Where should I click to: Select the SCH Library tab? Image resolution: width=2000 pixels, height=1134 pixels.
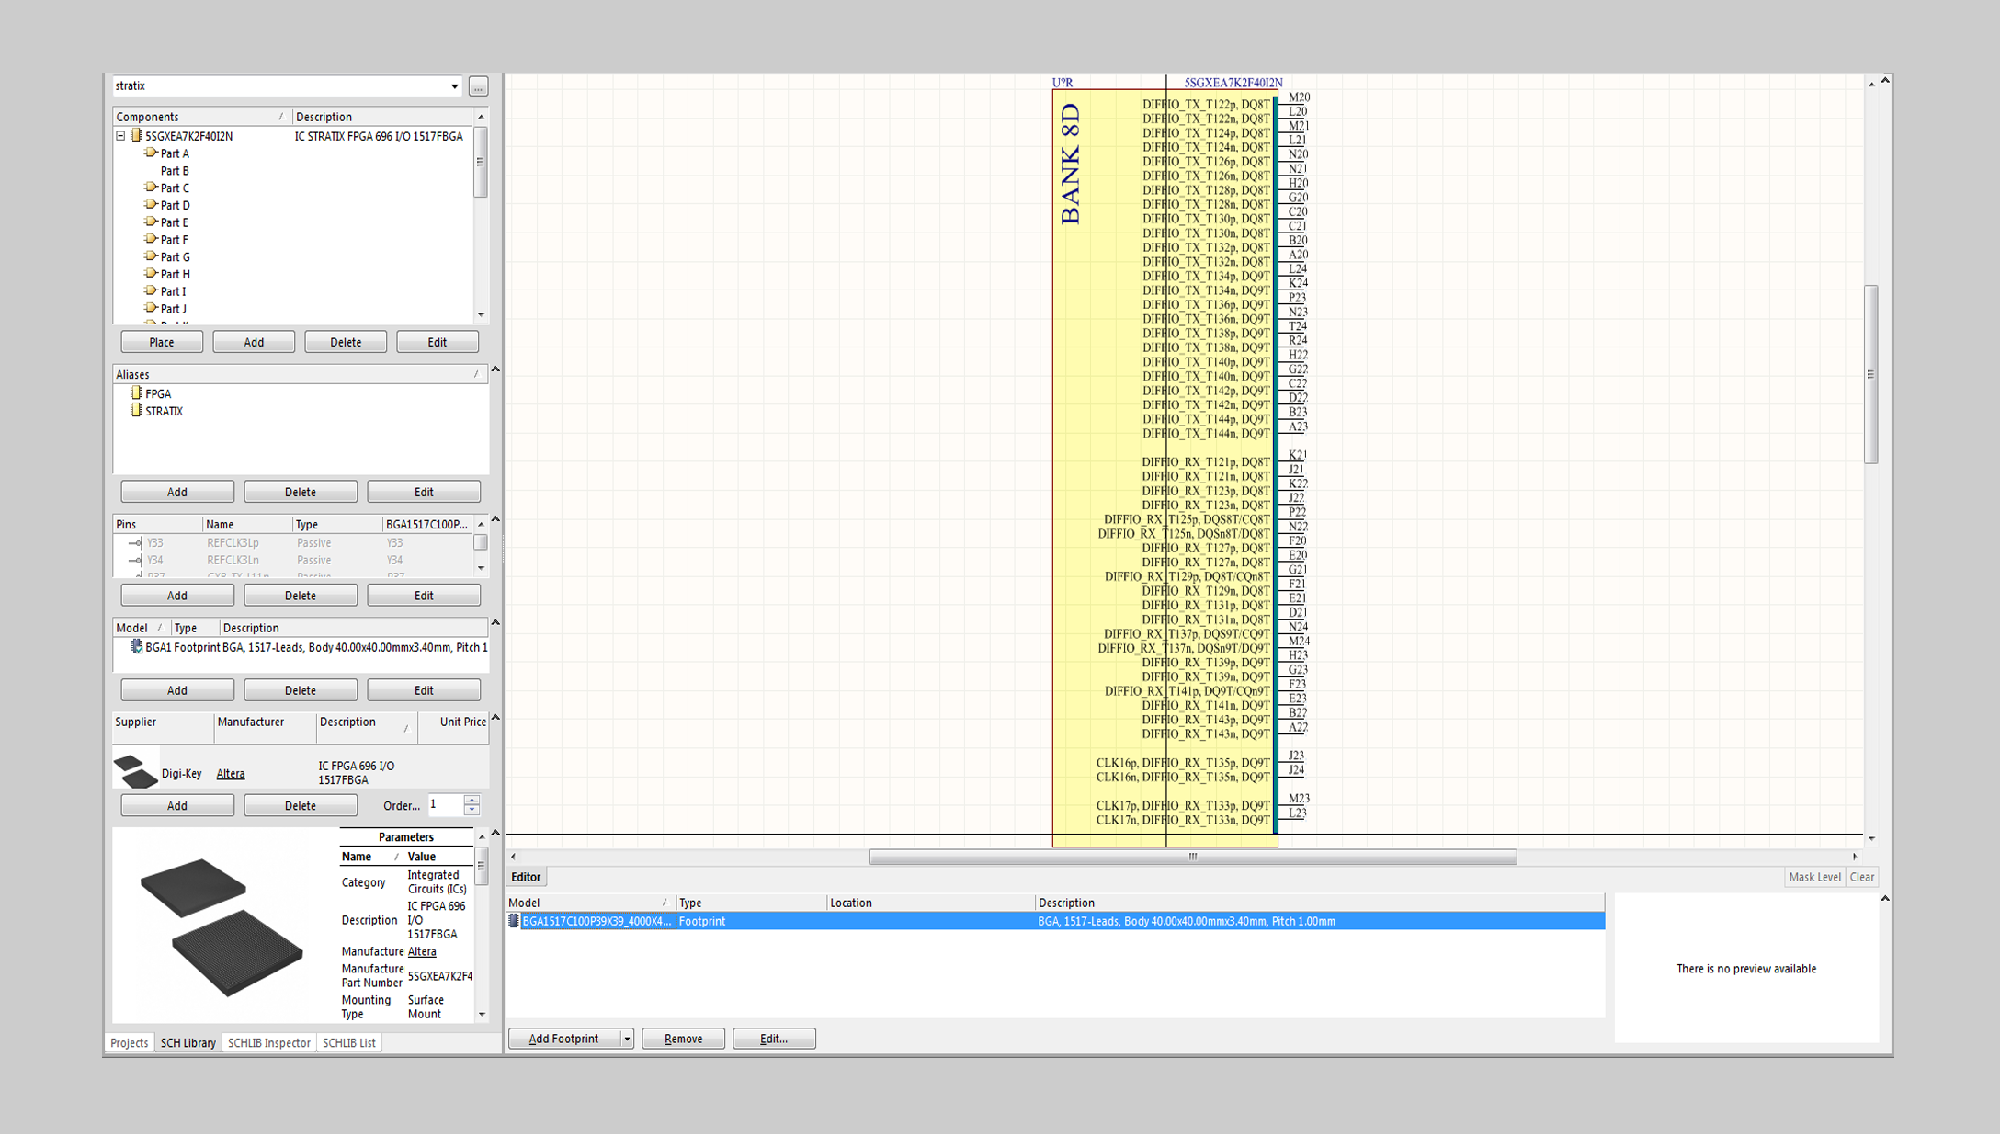pyautogui.click(x=187, y=1042)
